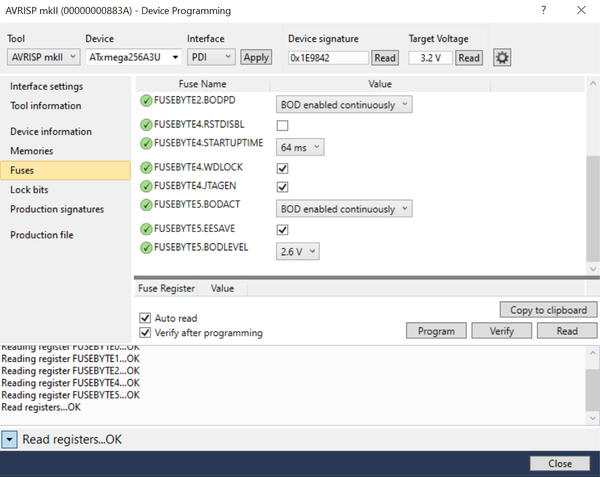Click the Fuse Register column header

[166, 288]
